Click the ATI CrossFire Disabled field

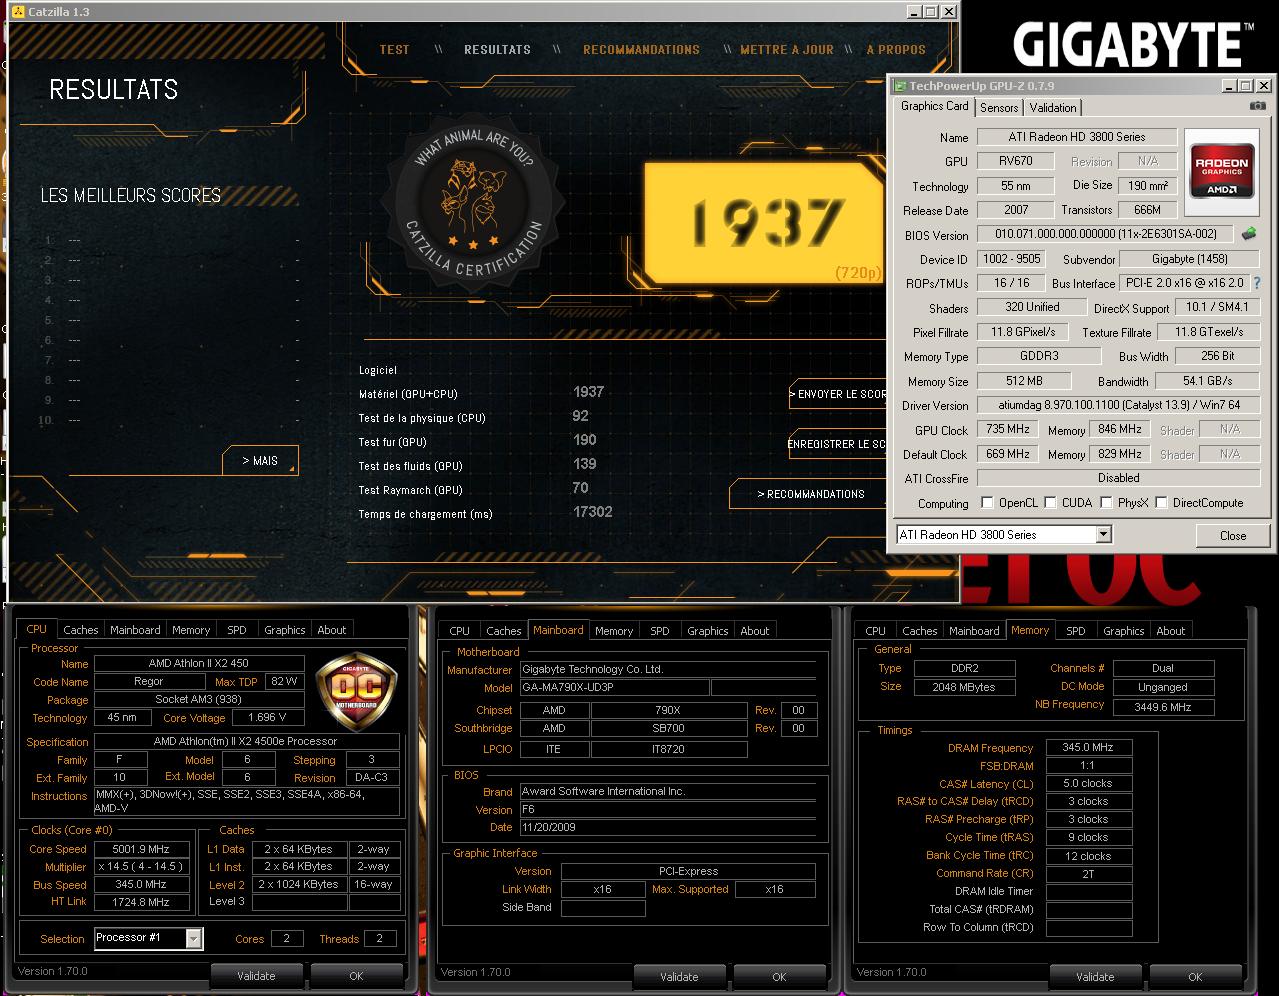tap(1120, 478)
